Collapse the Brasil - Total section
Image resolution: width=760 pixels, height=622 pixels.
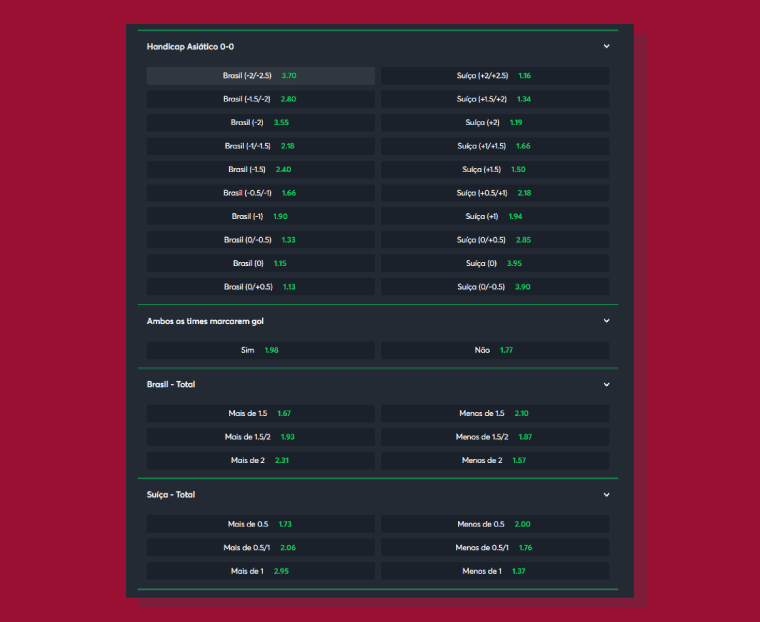tap(606, 384)
